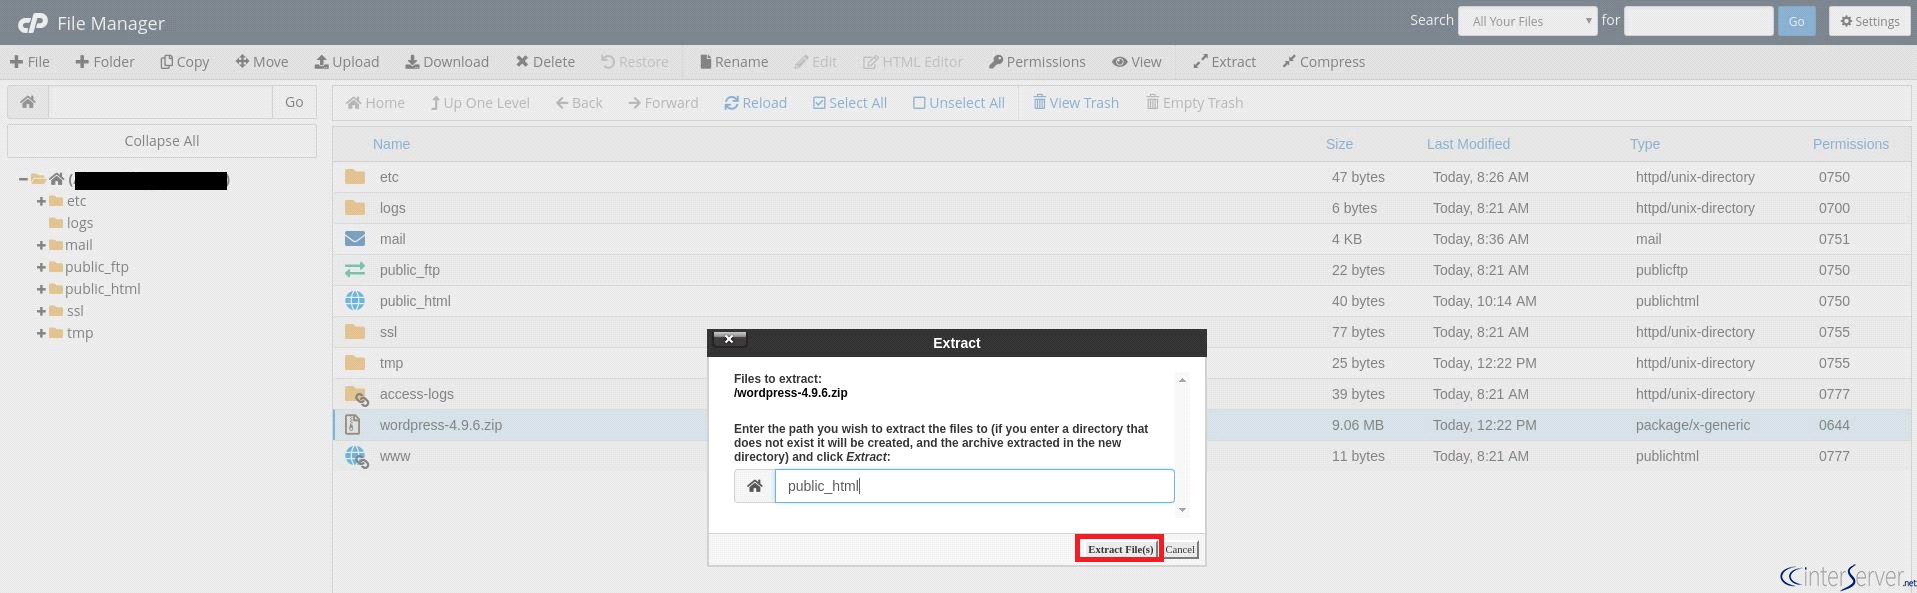Select logs folder in sidebar tree

point(80,223)
